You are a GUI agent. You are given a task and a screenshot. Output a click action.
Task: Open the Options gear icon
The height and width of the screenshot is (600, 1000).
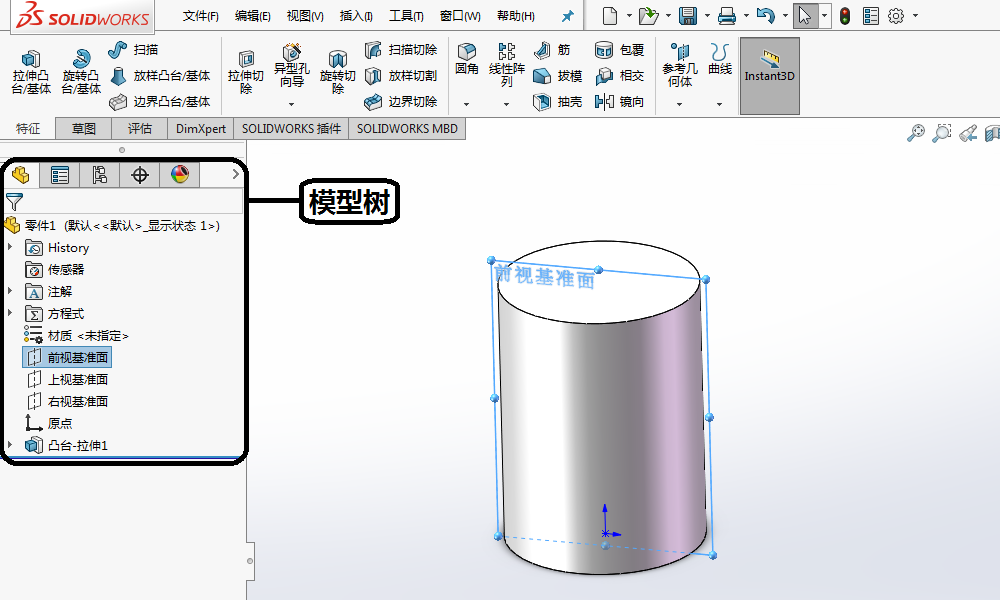point(896,15)
